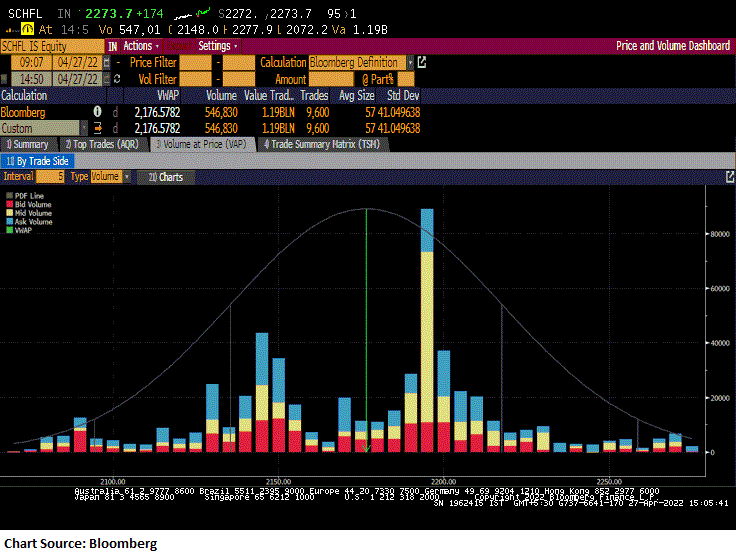Click the info icon in the Bloomberg row
Viewport: 736px width, 555px height.
98,112
